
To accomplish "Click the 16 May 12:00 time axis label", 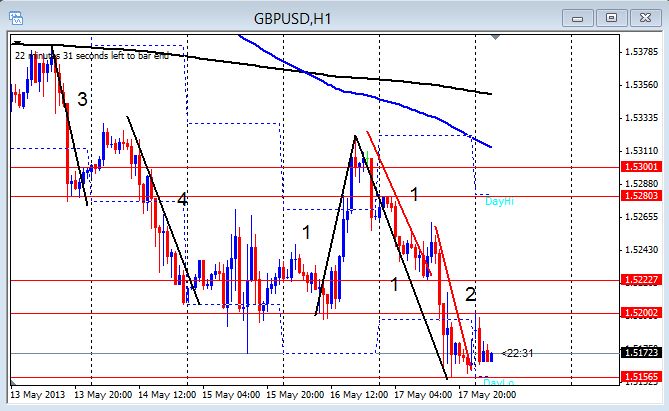I will click(x=359, y=394).
